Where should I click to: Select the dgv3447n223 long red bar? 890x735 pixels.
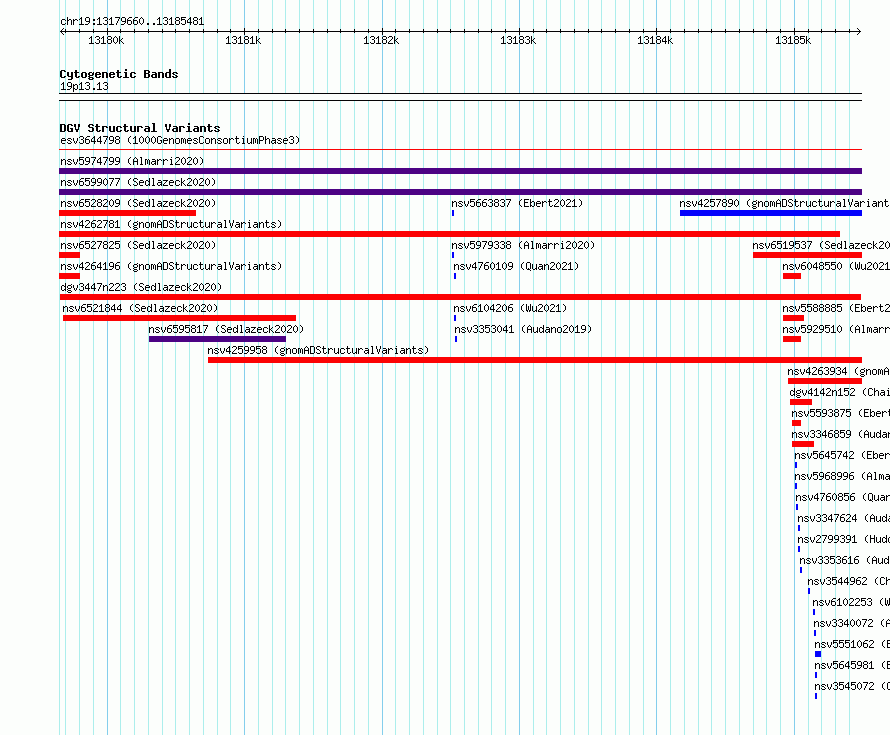460,297
